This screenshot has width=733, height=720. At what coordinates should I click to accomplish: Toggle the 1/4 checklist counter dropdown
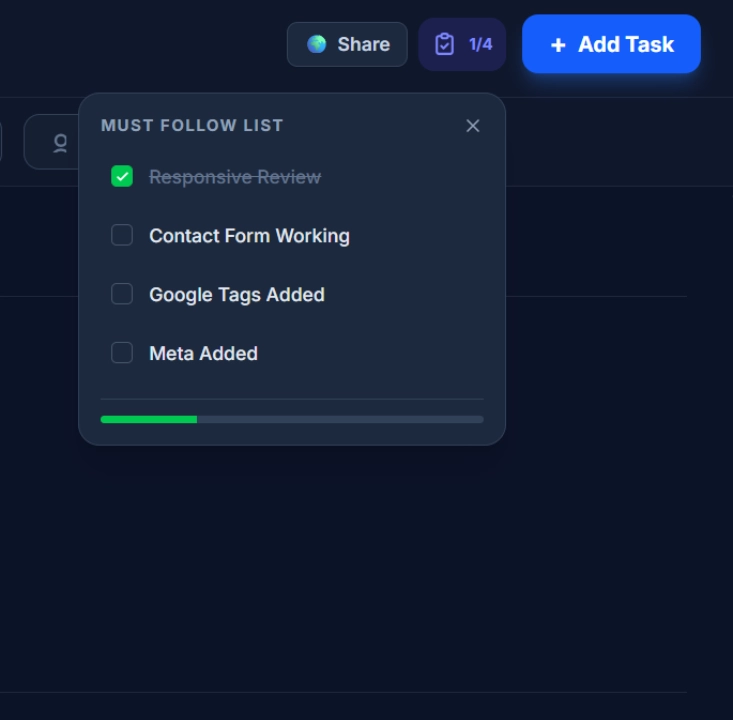coord(480,44)
